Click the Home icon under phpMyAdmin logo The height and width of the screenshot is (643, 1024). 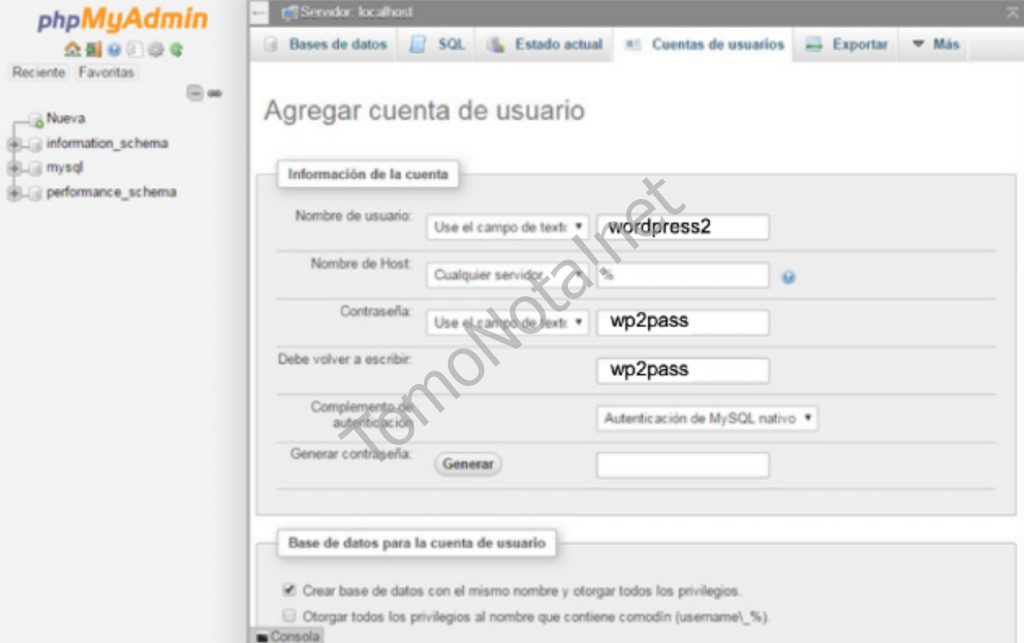pyautogui.click(x=71, y=49)
